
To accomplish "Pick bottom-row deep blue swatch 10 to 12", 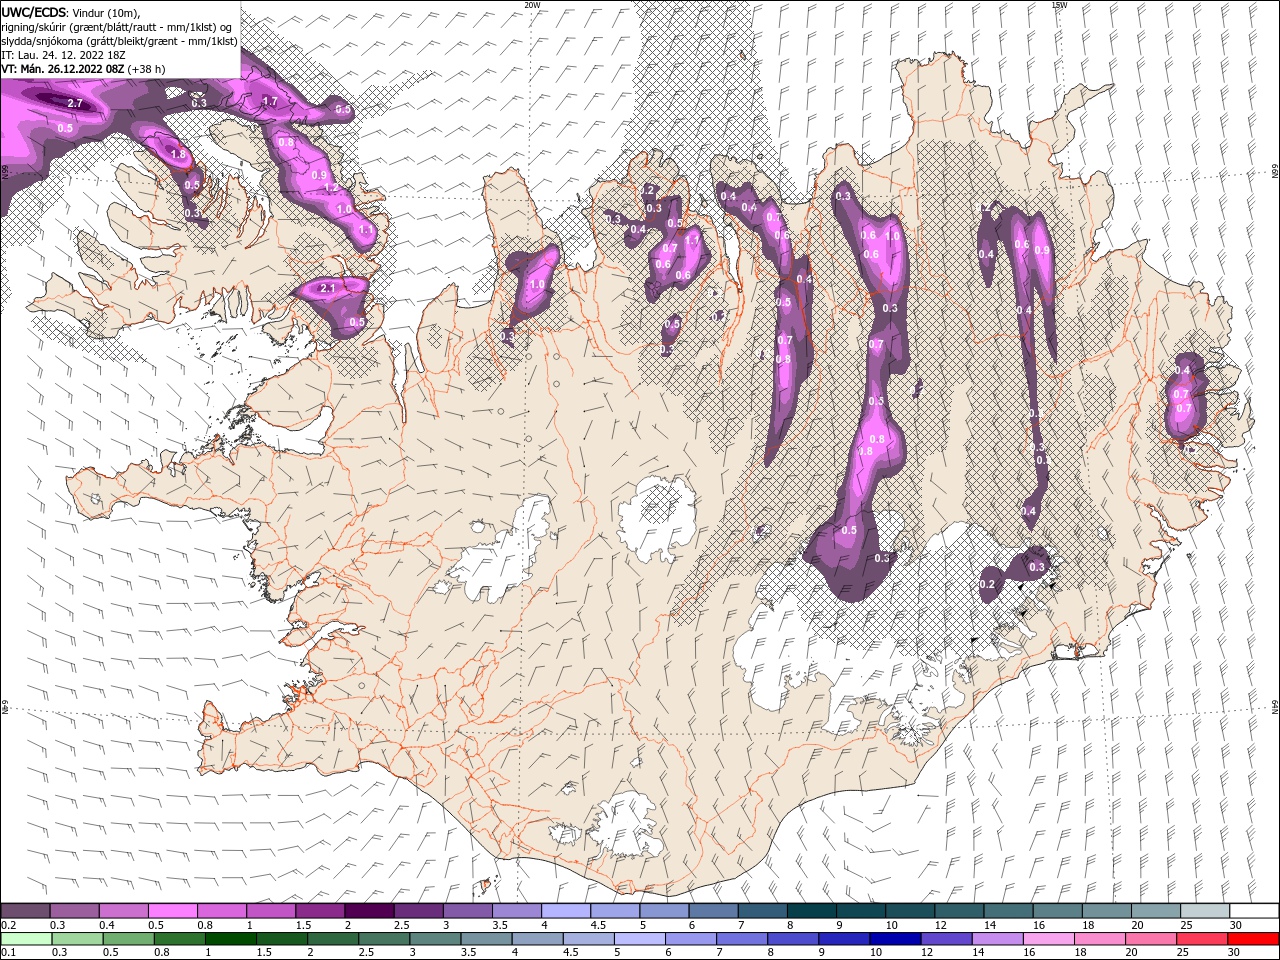I will point(896,939).
